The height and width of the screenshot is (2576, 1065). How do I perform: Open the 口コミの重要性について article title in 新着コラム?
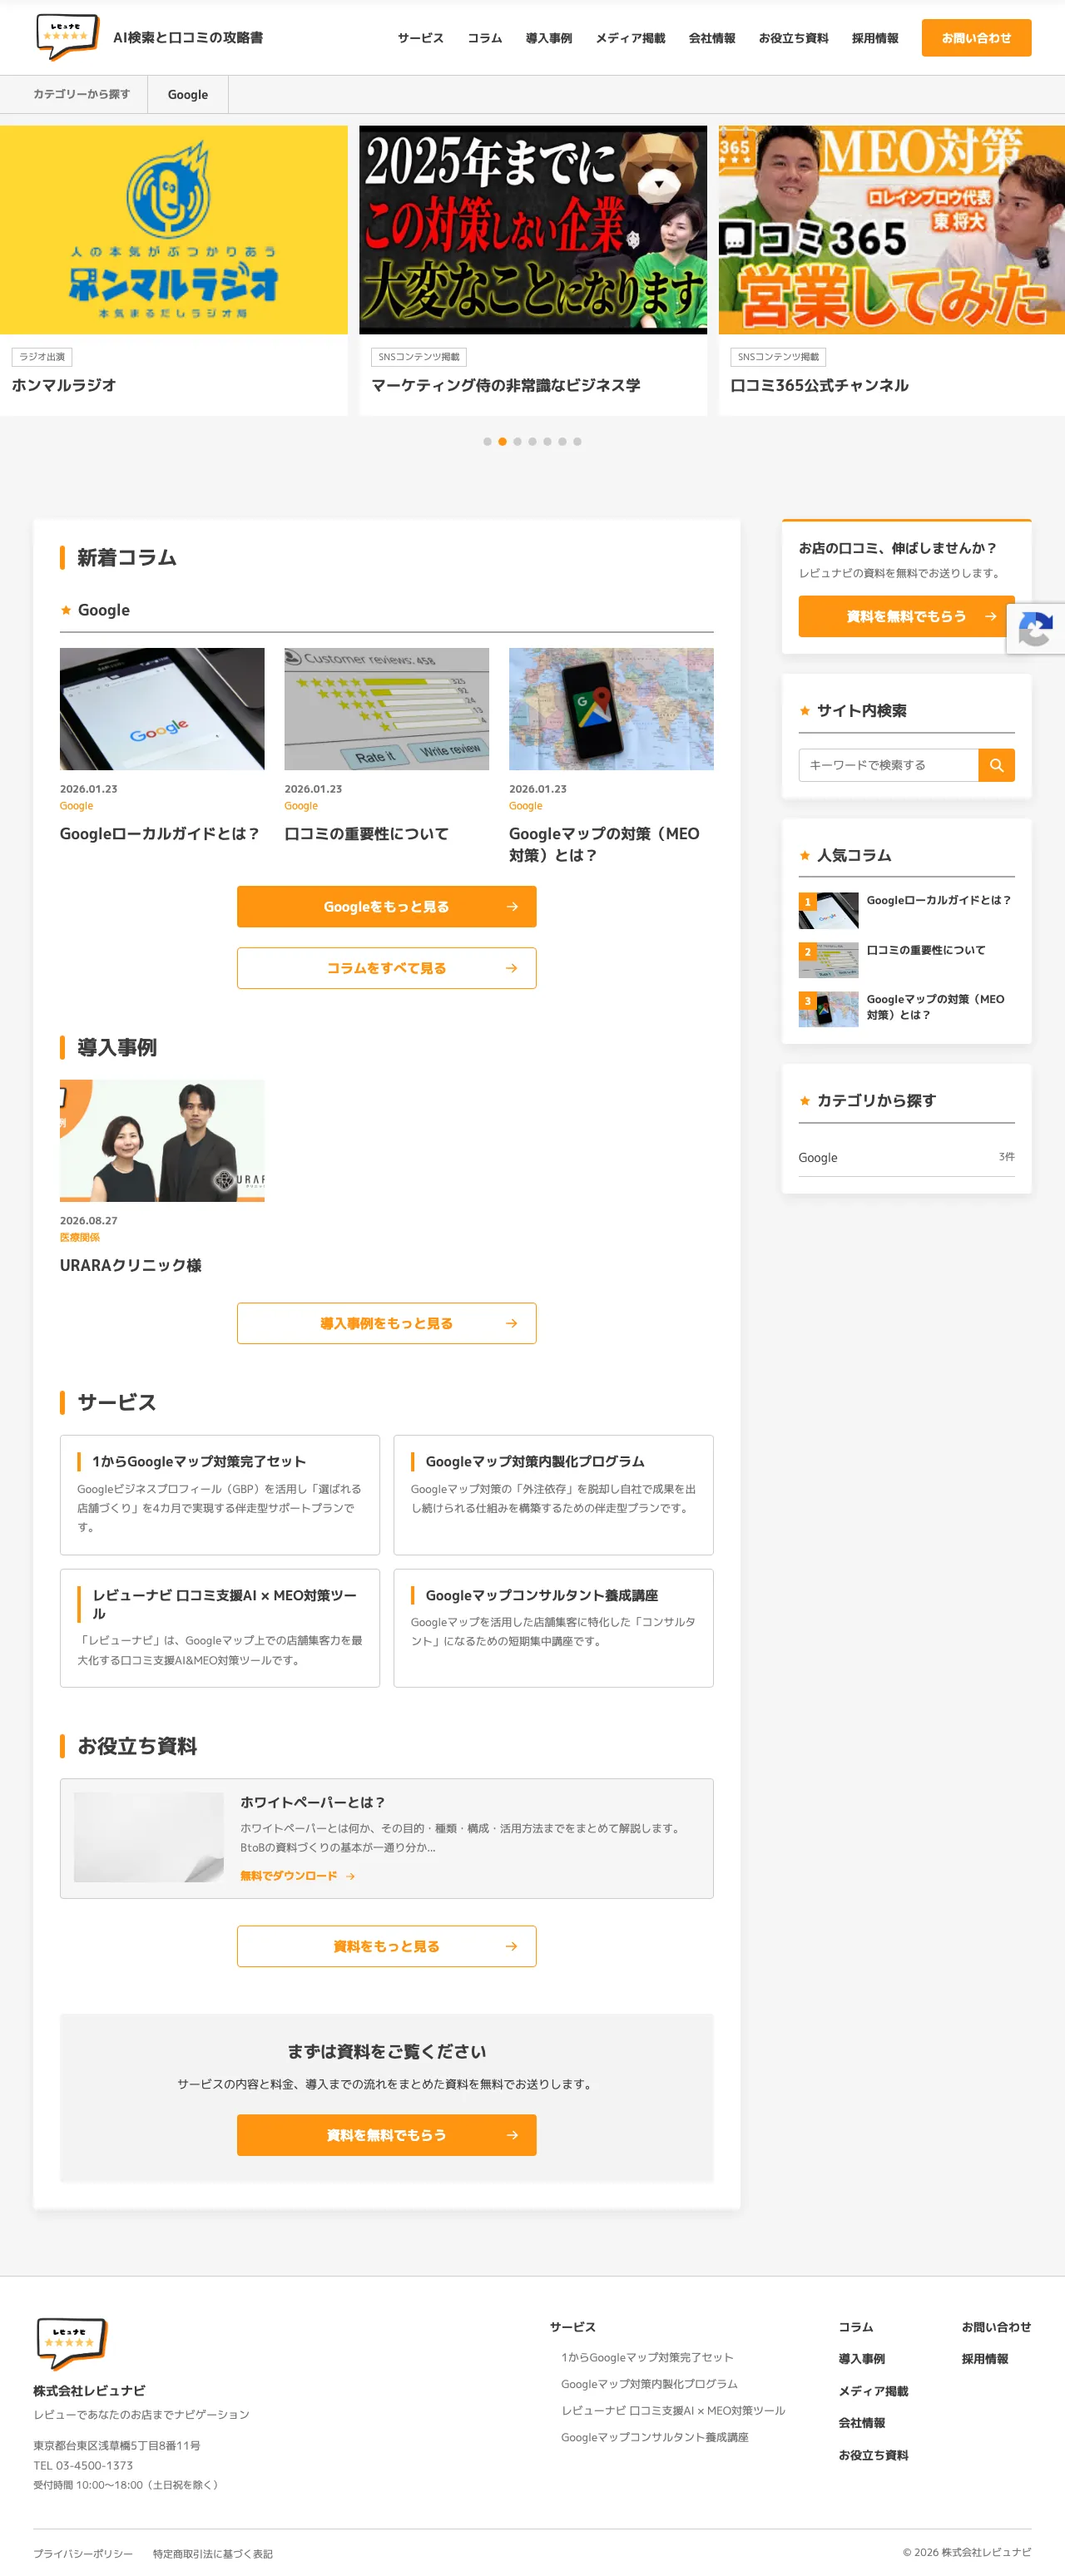(366, 834)
